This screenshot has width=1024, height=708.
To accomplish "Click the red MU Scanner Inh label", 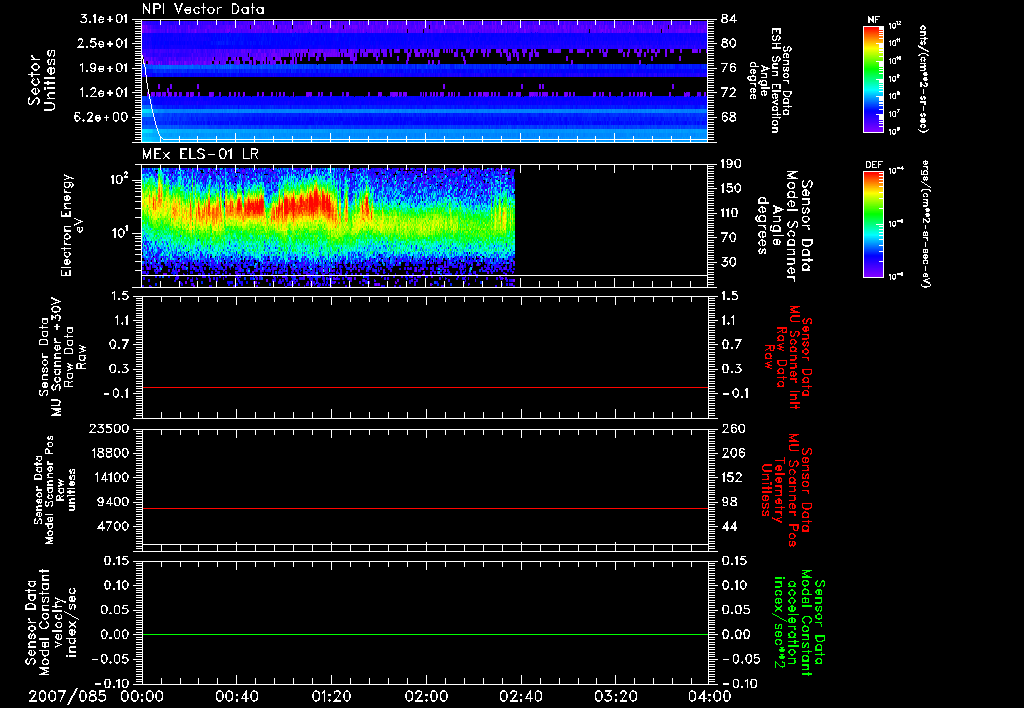I will [x=788, y=357].
